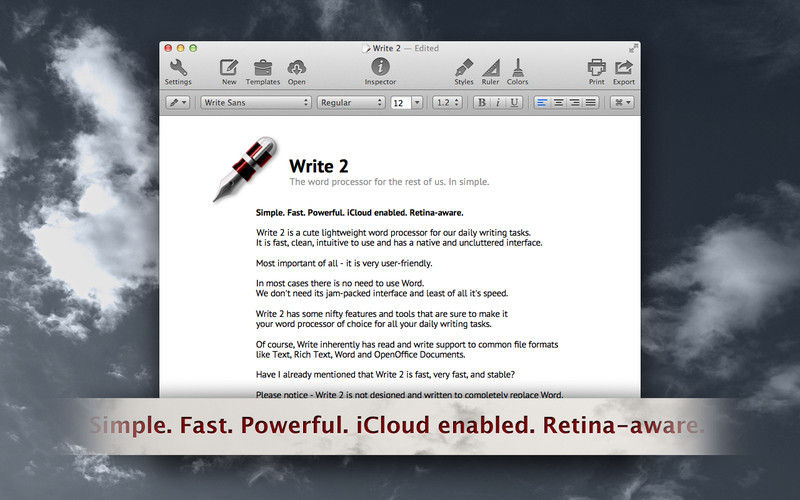Toggle the Ruler
Screen dimensions: 800x500
click(490, 72)
